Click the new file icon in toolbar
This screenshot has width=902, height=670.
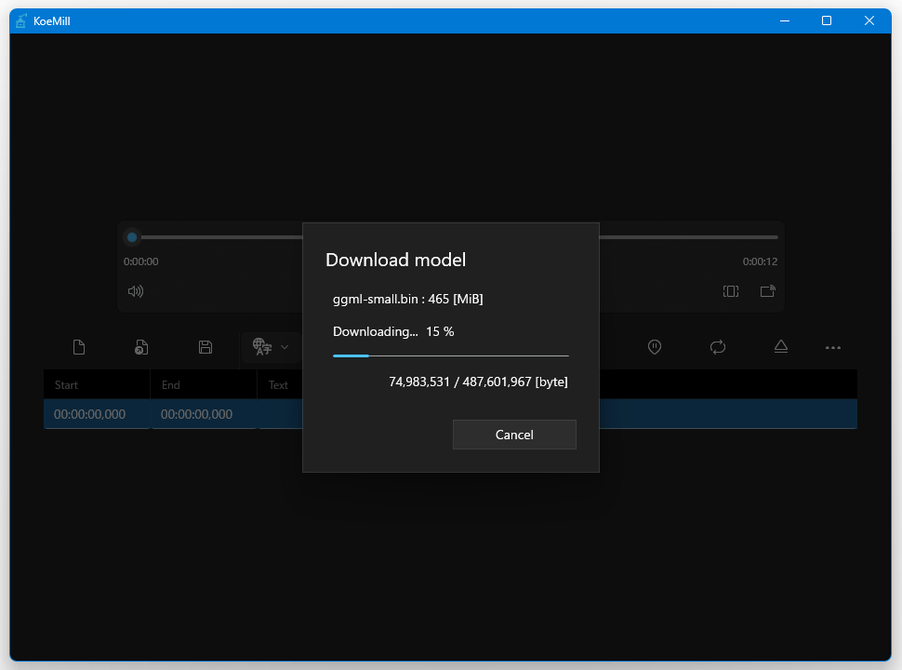[79, 347]
